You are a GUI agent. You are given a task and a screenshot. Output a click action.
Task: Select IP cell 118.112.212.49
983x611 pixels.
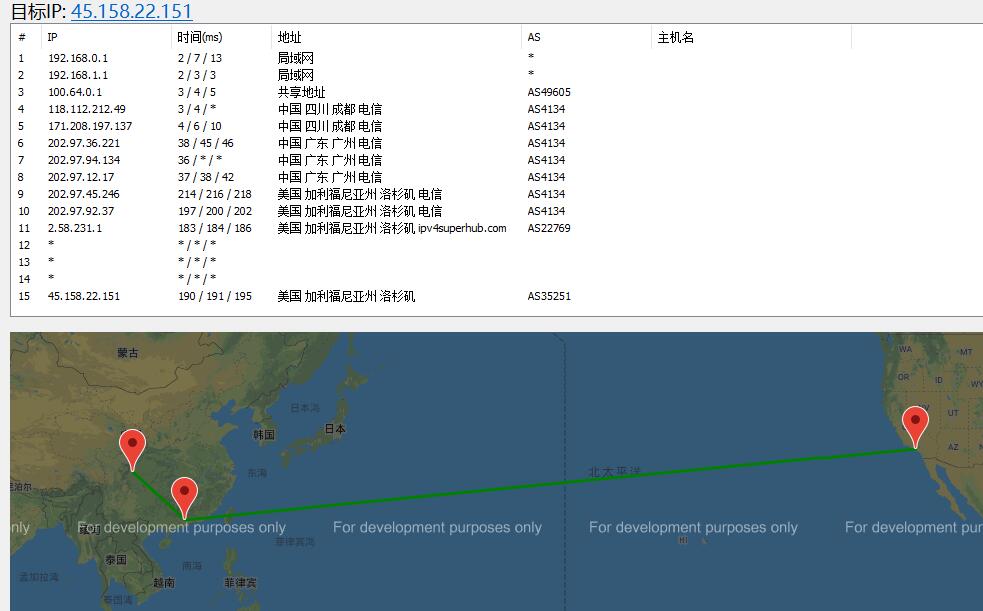(x=87, y=108)
